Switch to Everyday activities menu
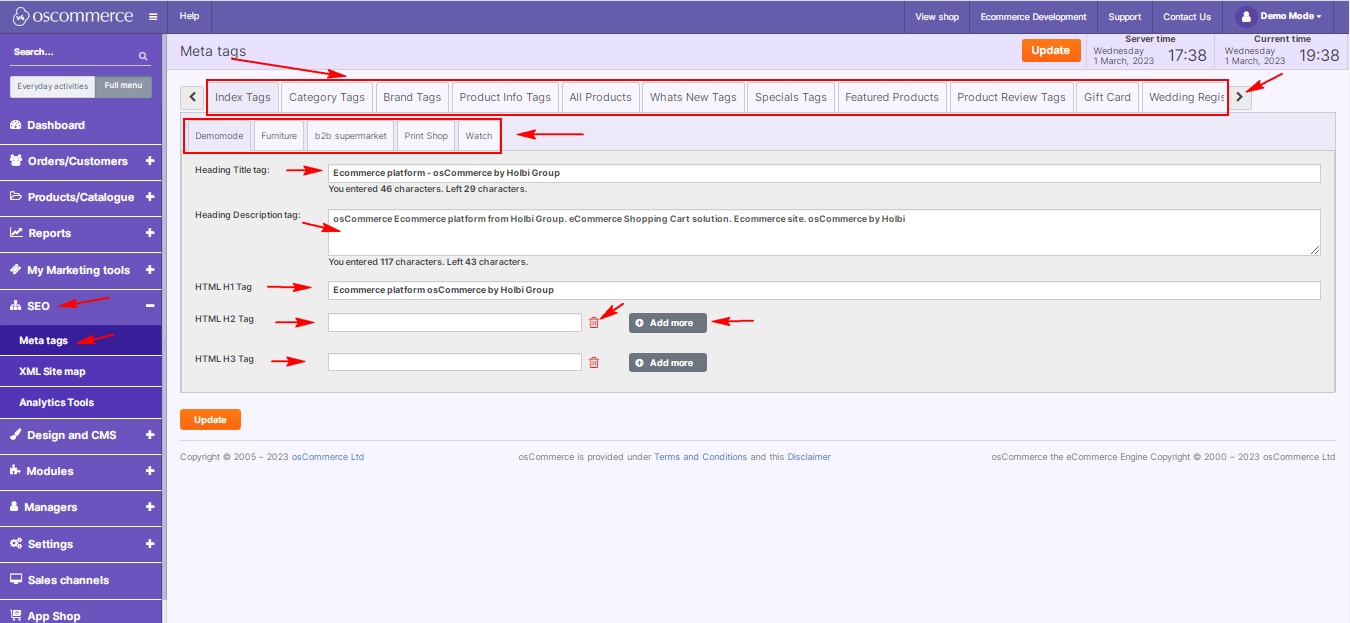The width and height of the screenshot is (1350, 623). pos(53,86)
